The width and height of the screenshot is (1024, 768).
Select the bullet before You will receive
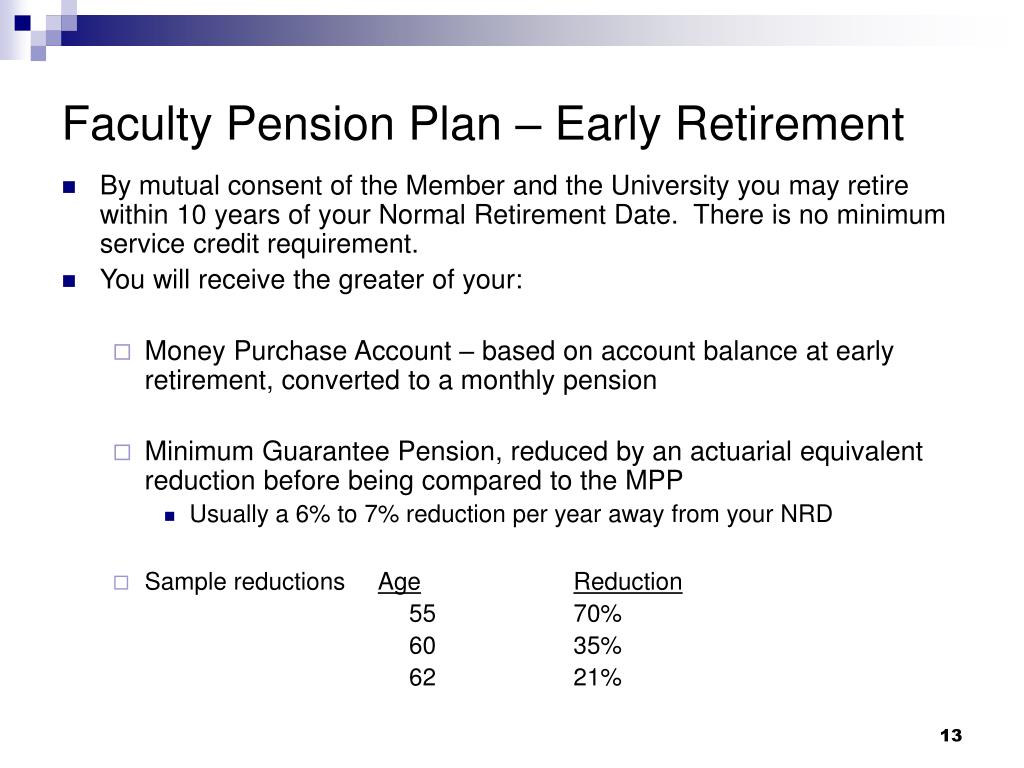69,281
